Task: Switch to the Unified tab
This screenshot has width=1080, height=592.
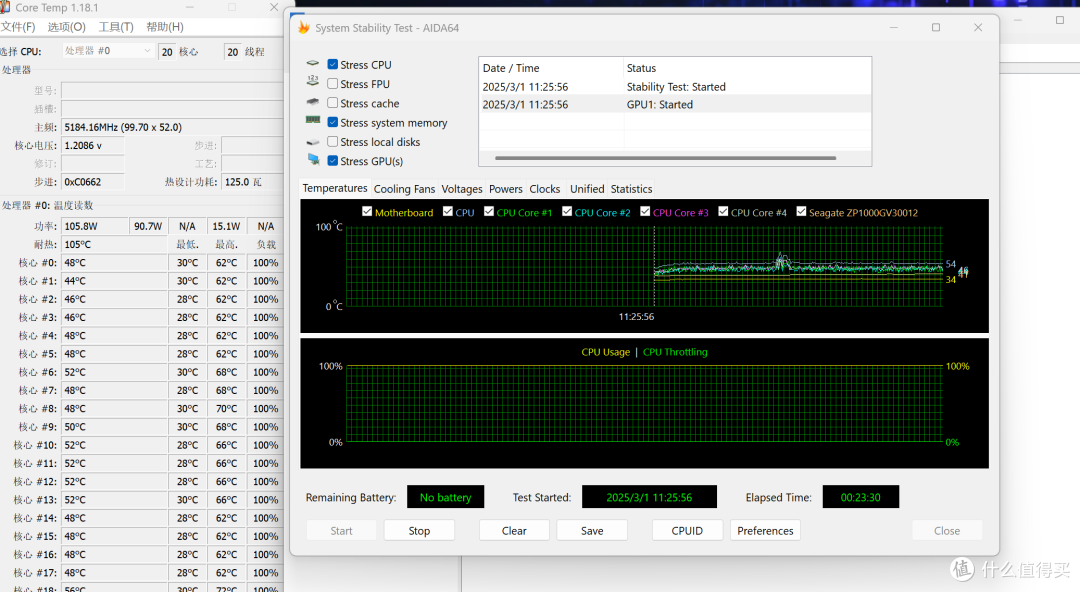Action: 587,189
